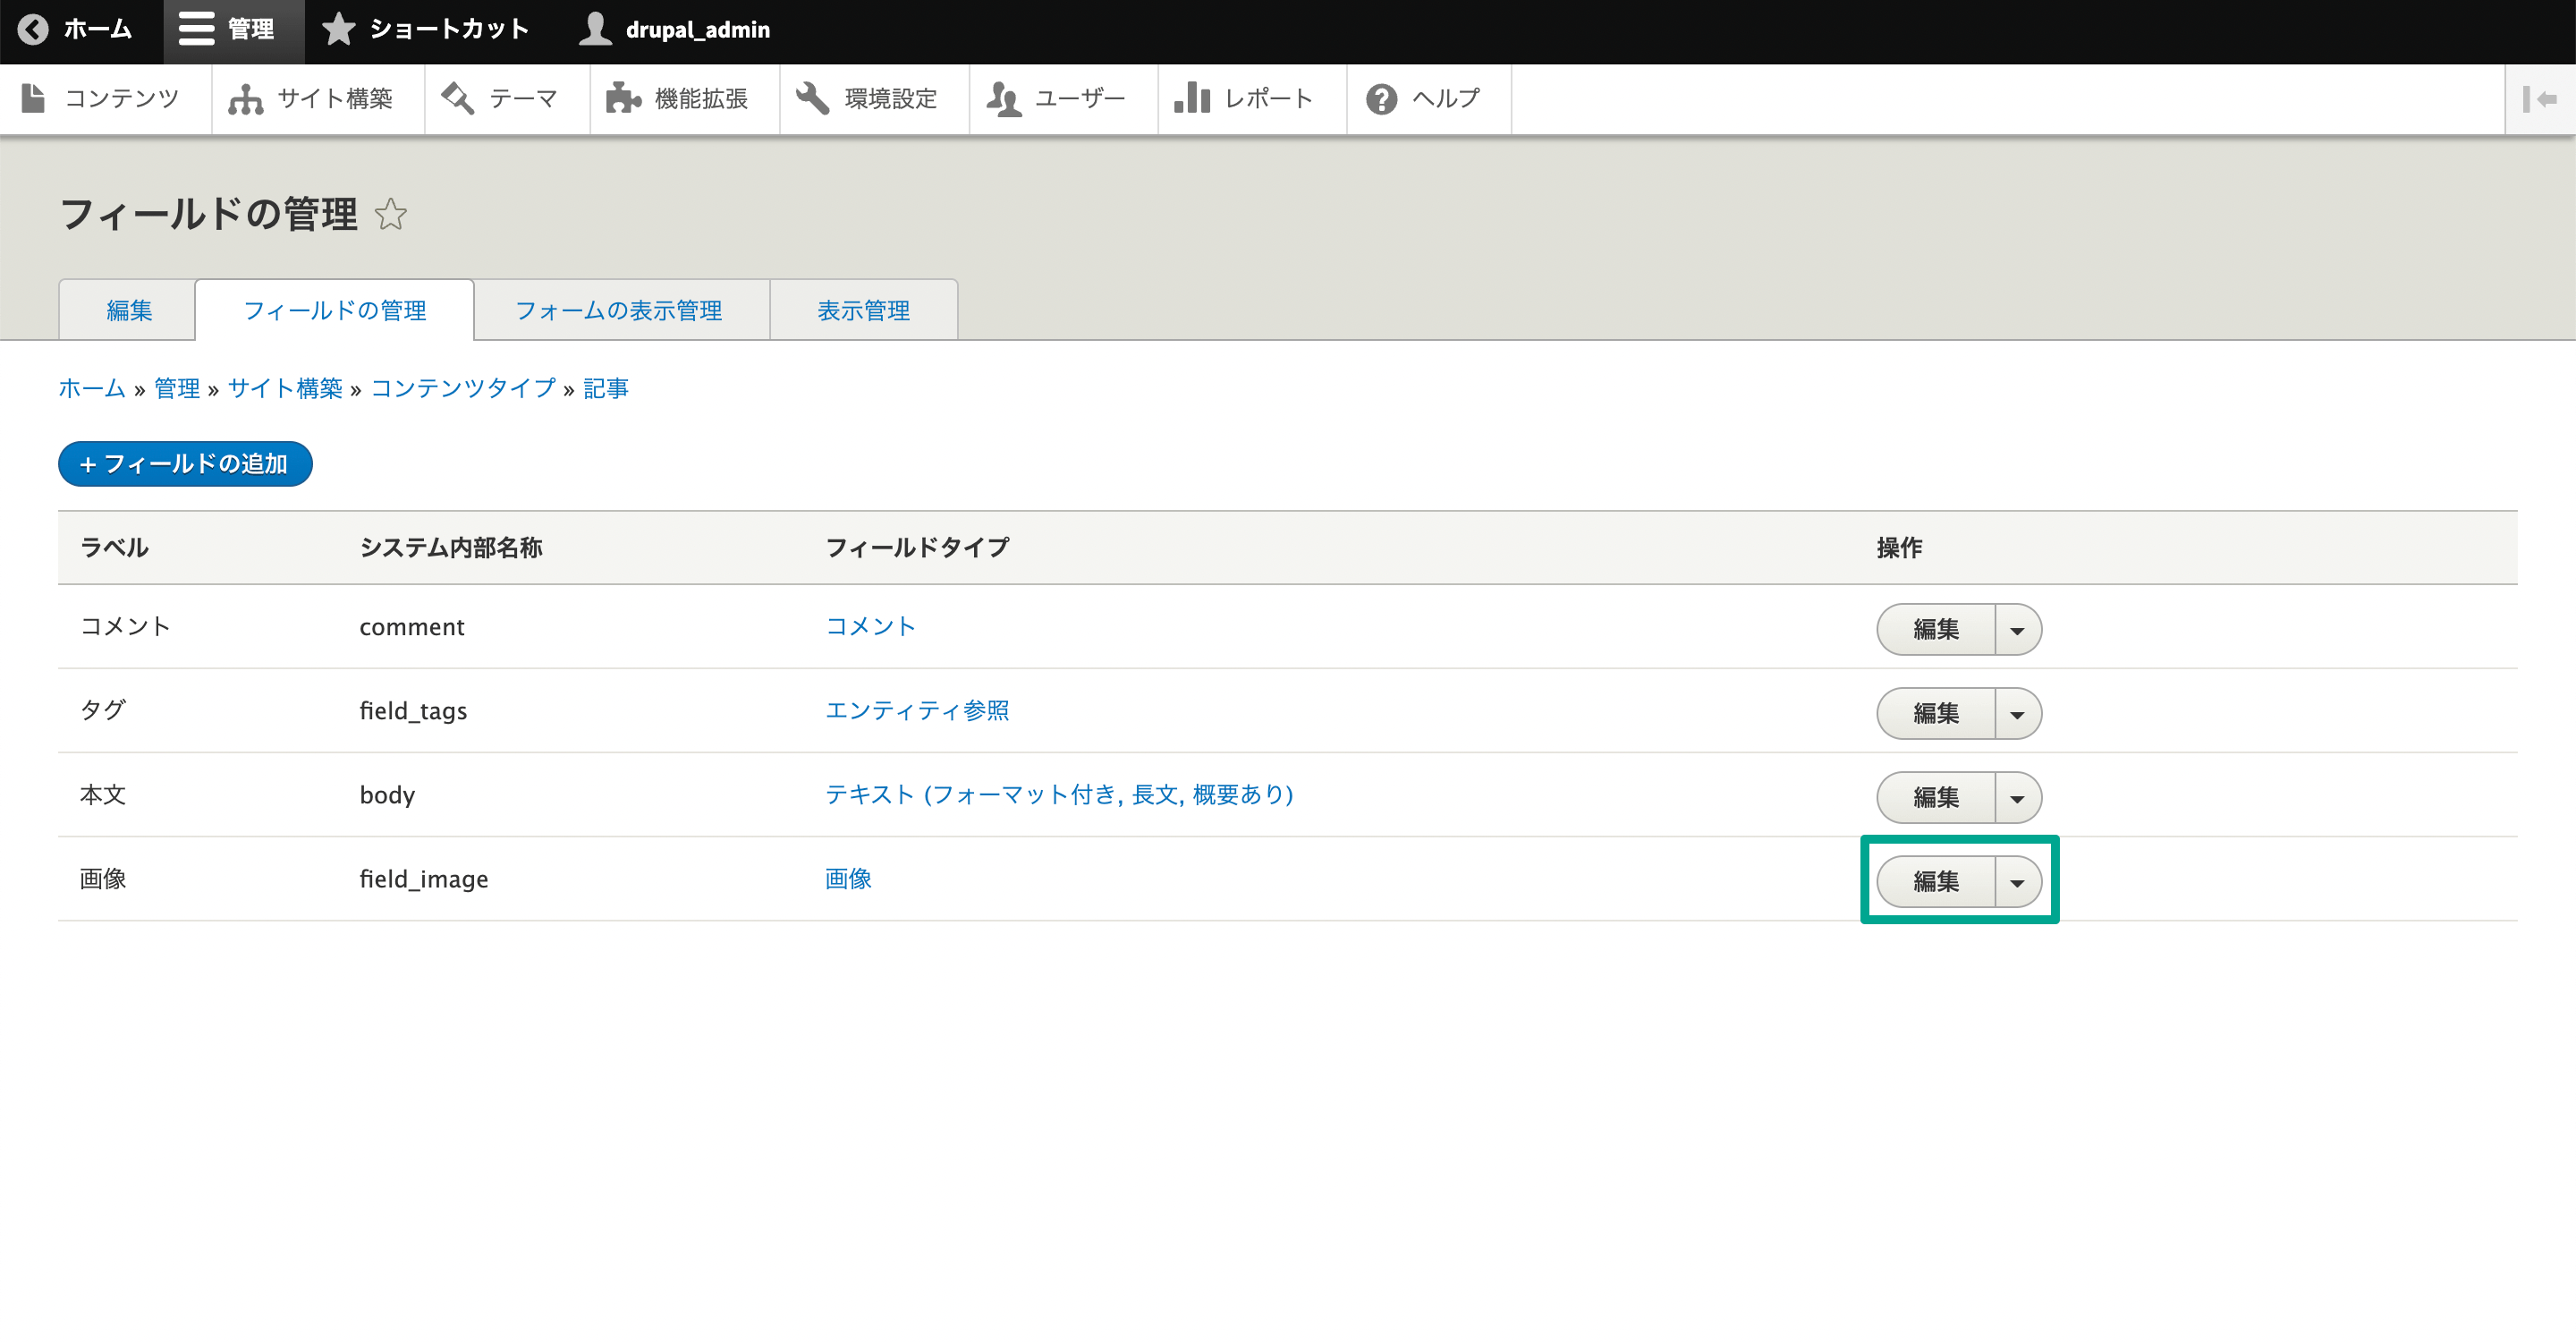
Task: Click the body machine name text
Action: [x=387, y=795]
